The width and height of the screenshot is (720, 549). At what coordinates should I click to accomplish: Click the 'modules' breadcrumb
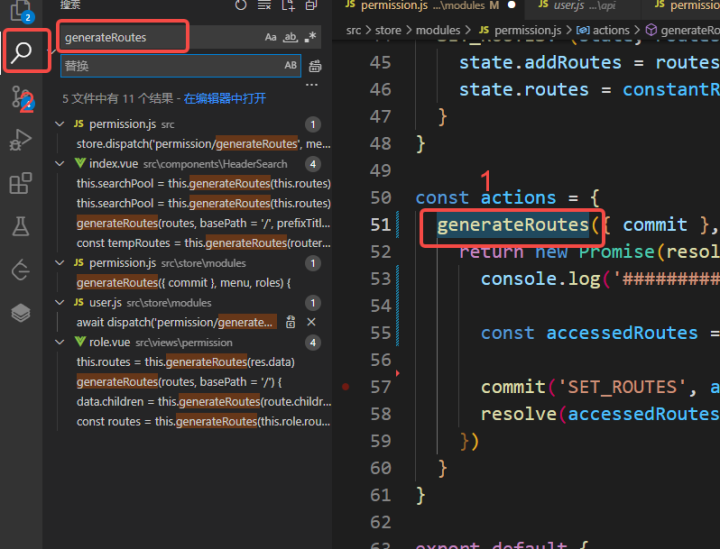(x=438, y=30)
